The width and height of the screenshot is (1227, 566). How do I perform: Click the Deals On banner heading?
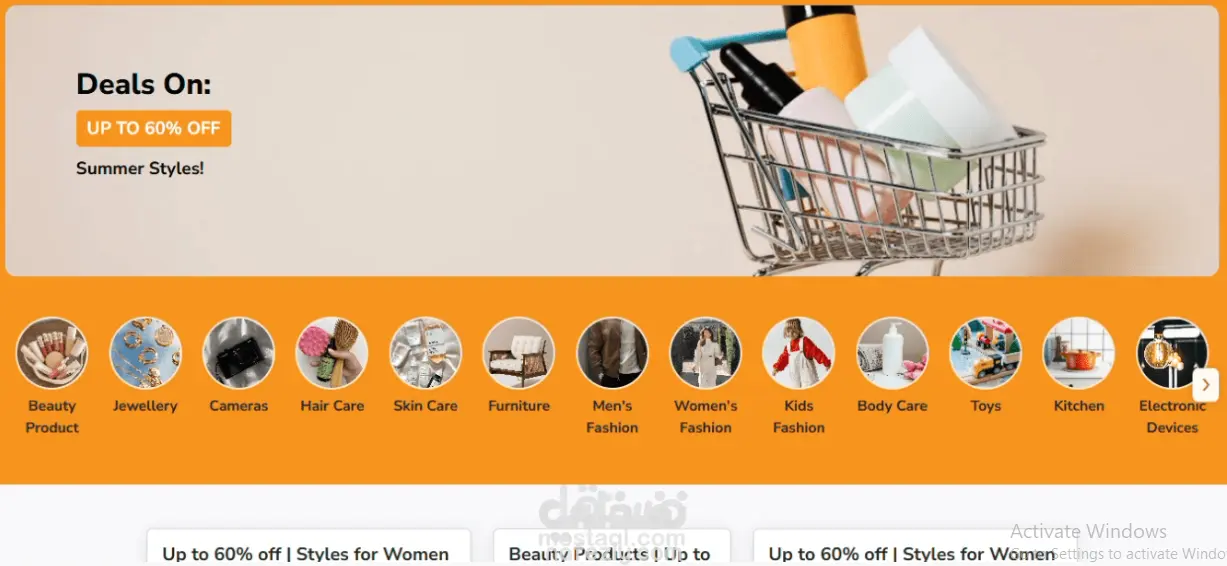click(x=144, y=84)
